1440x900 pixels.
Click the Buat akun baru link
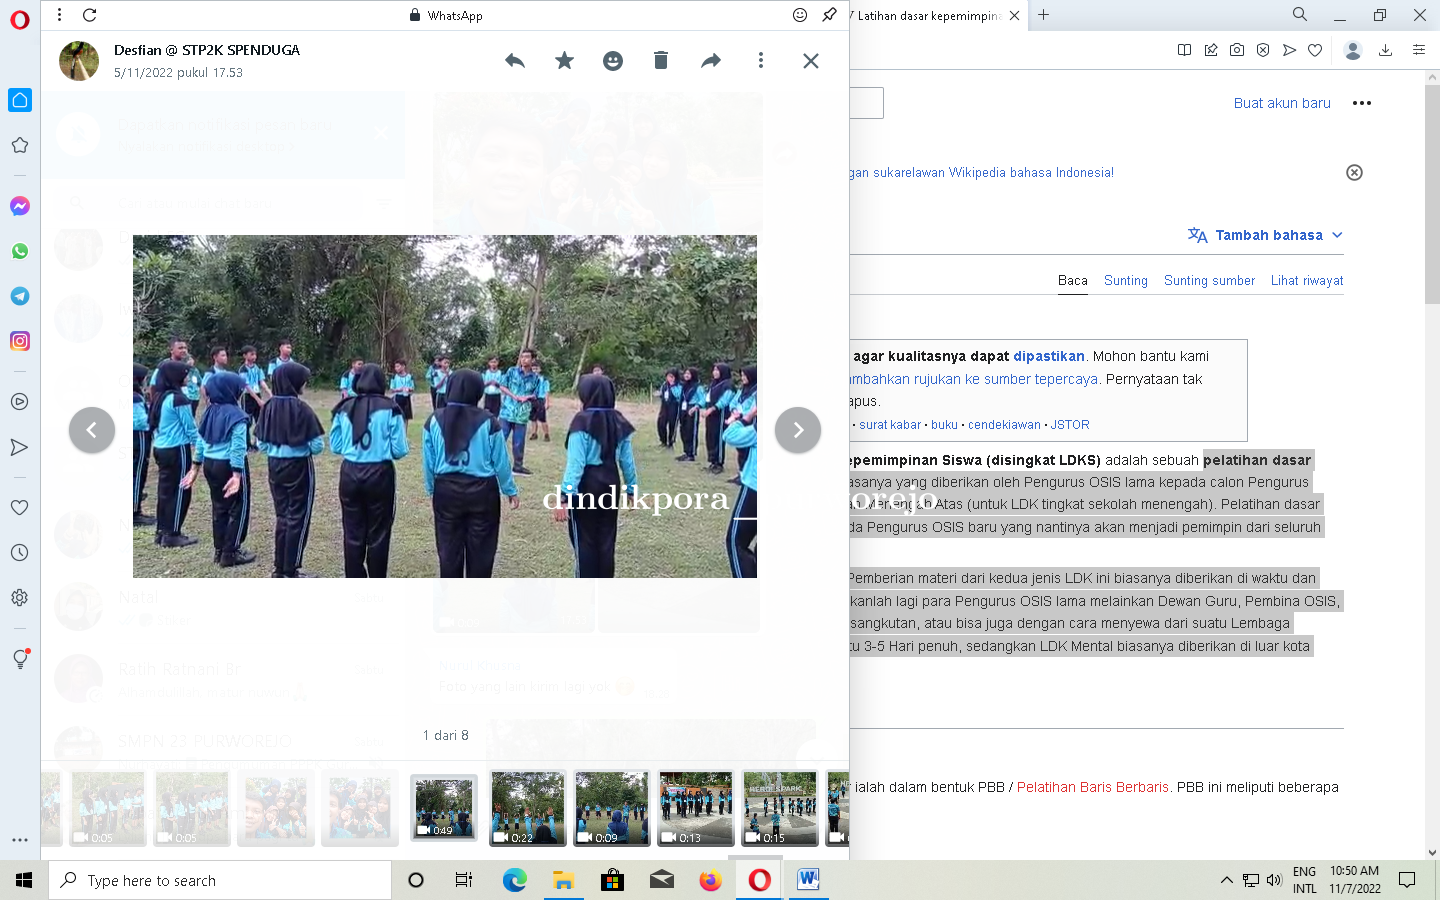point(1282,103)
